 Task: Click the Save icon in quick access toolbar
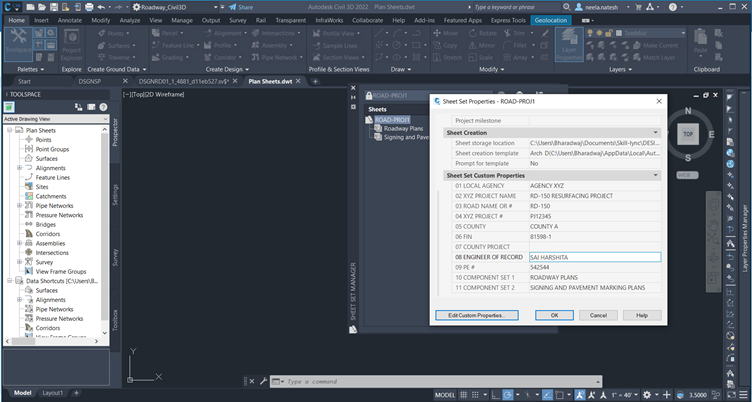(x=54, y=7)
